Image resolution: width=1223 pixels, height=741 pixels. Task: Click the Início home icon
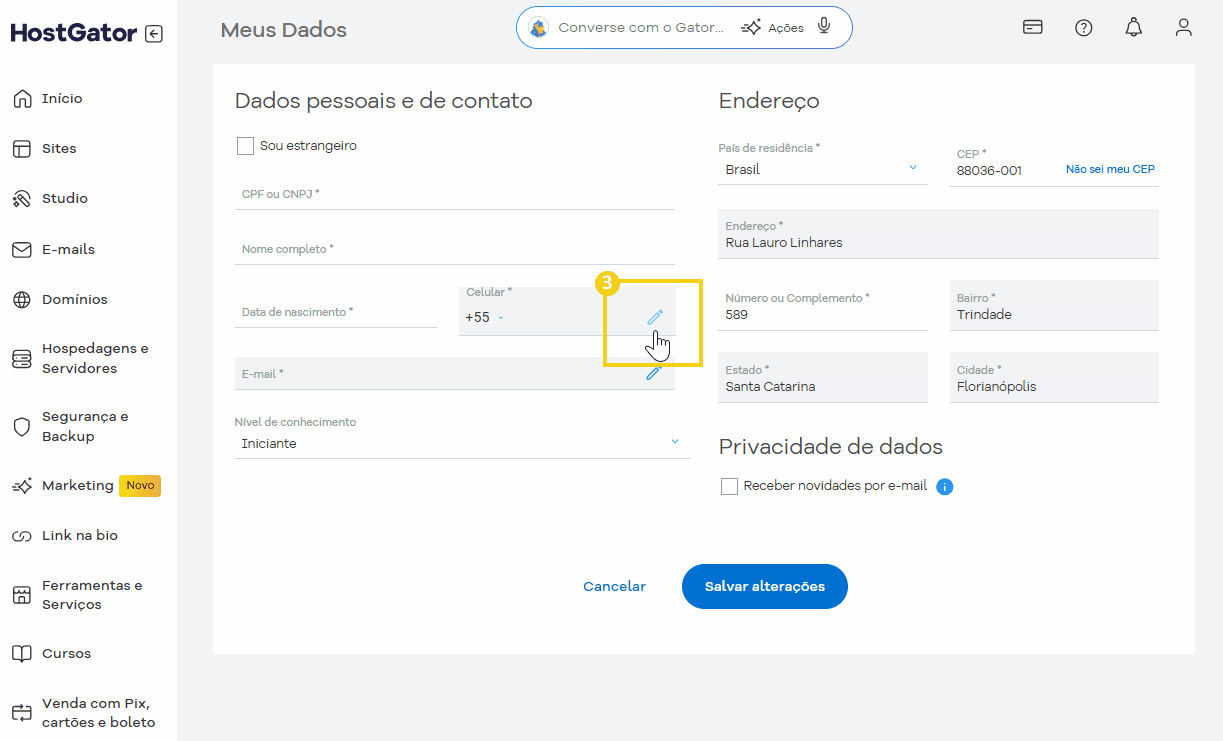click(22, 99)
